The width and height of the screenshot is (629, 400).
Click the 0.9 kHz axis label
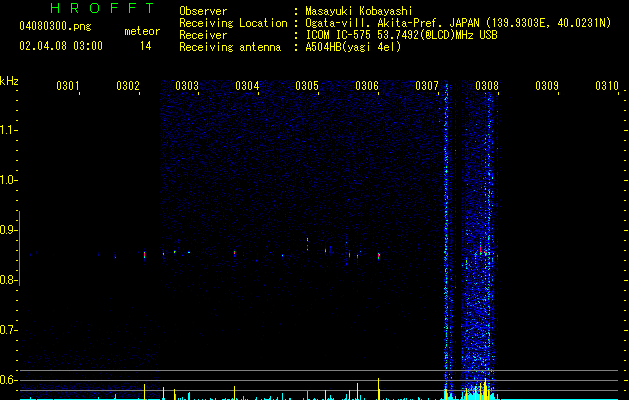pos(8,230)
